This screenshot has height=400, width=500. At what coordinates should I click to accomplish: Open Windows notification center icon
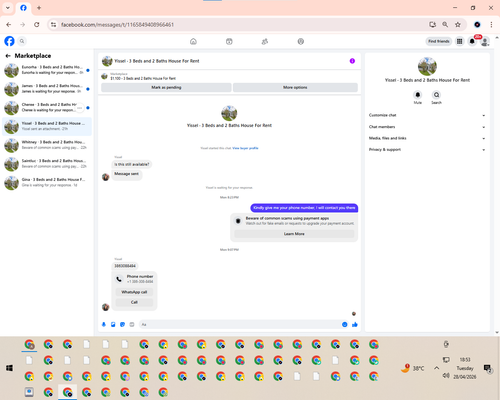click(488, 368)
